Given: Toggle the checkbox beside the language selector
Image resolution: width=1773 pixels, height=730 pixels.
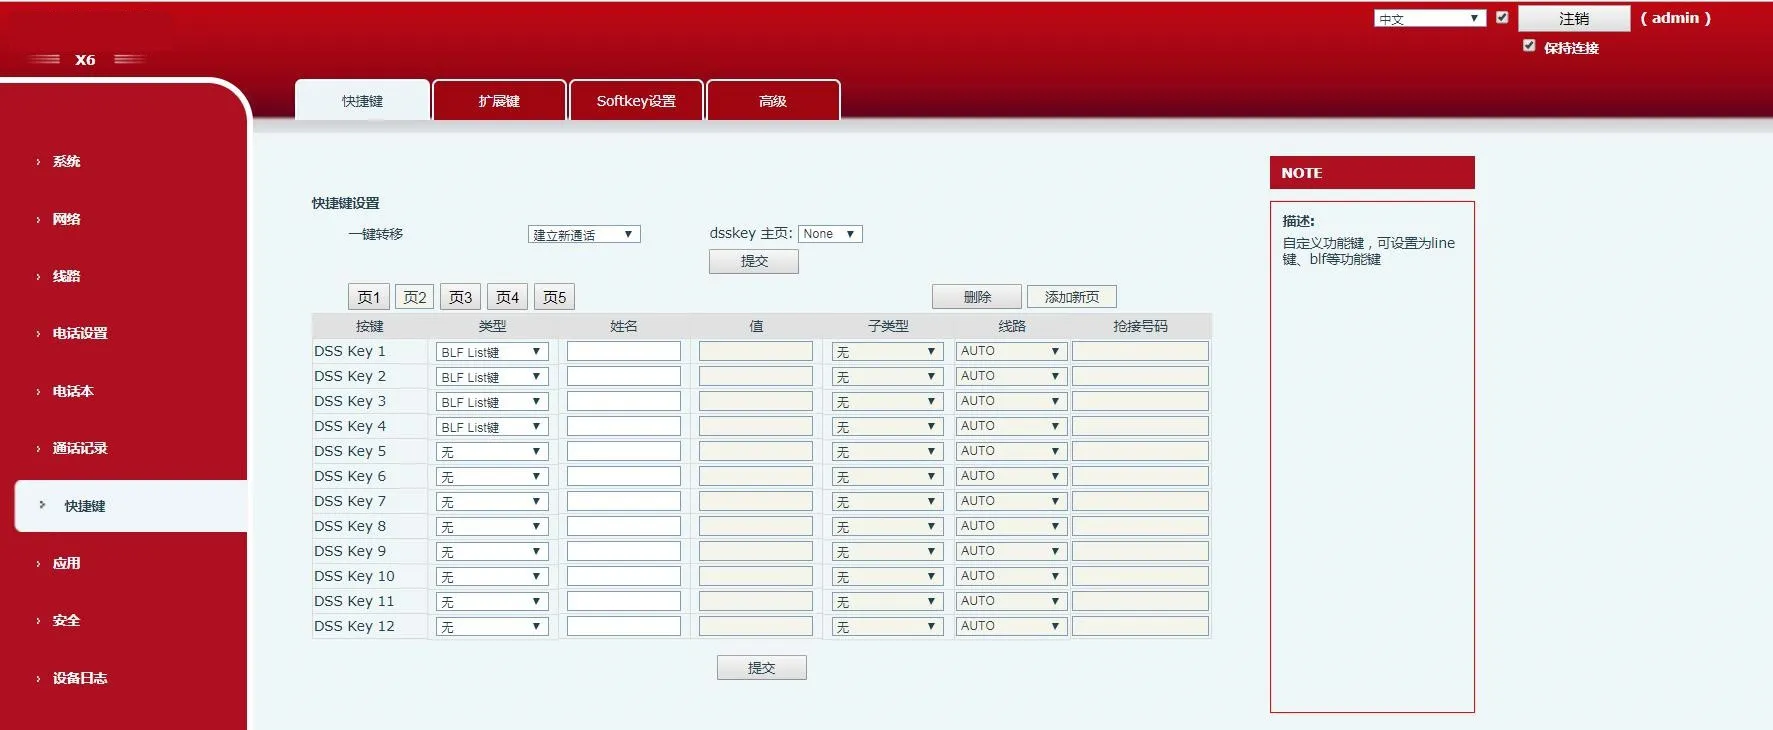Looking at the screenshot, I should (x=1502, y=17).
